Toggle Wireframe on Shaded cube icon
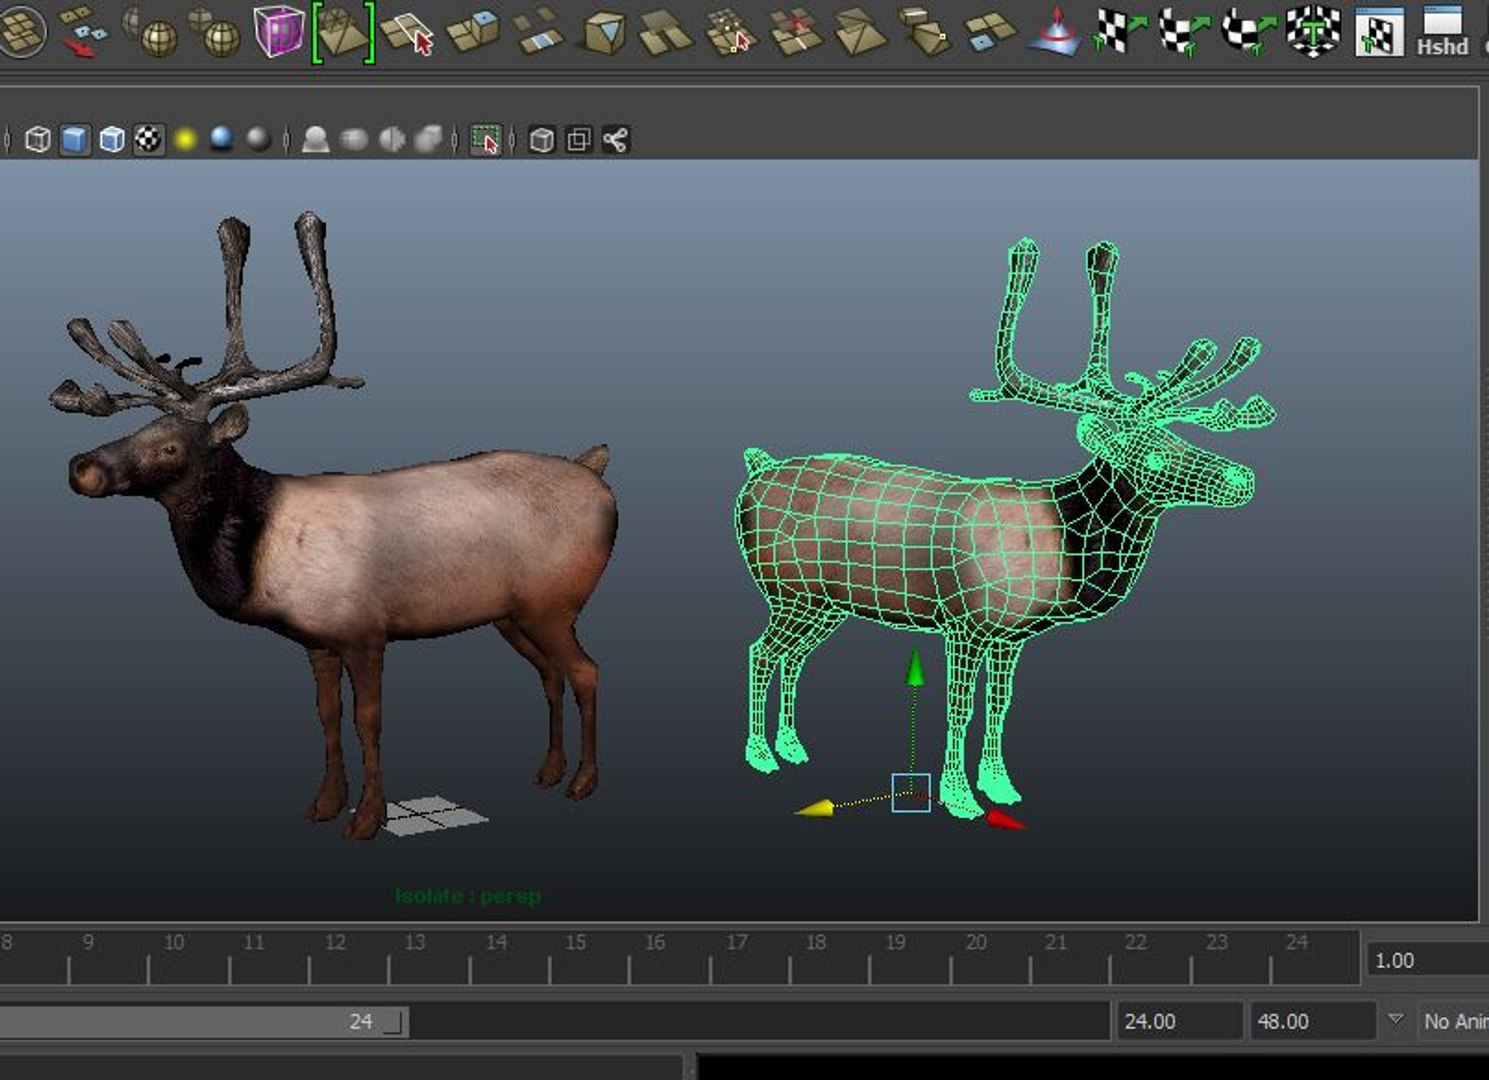This screenshot has width=1489, height=1080. (112, 140)
